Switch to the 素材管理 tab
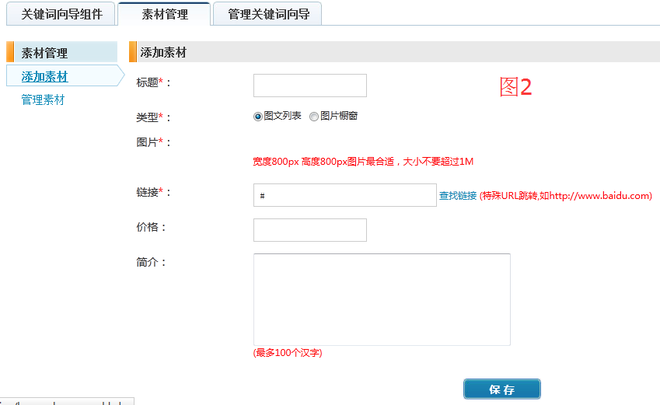Viewport: 660px width, 405px height. coord(164,14)
